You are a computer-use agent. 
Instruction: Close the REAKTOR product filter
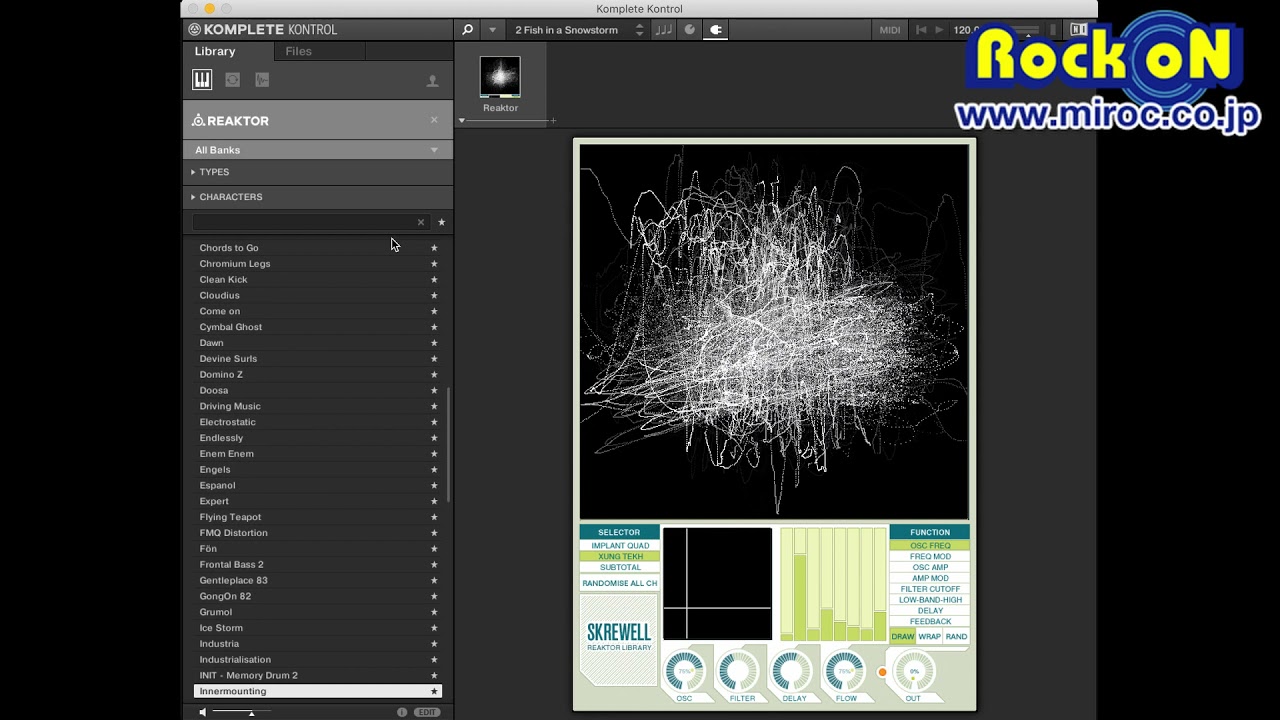click(434, 120)
